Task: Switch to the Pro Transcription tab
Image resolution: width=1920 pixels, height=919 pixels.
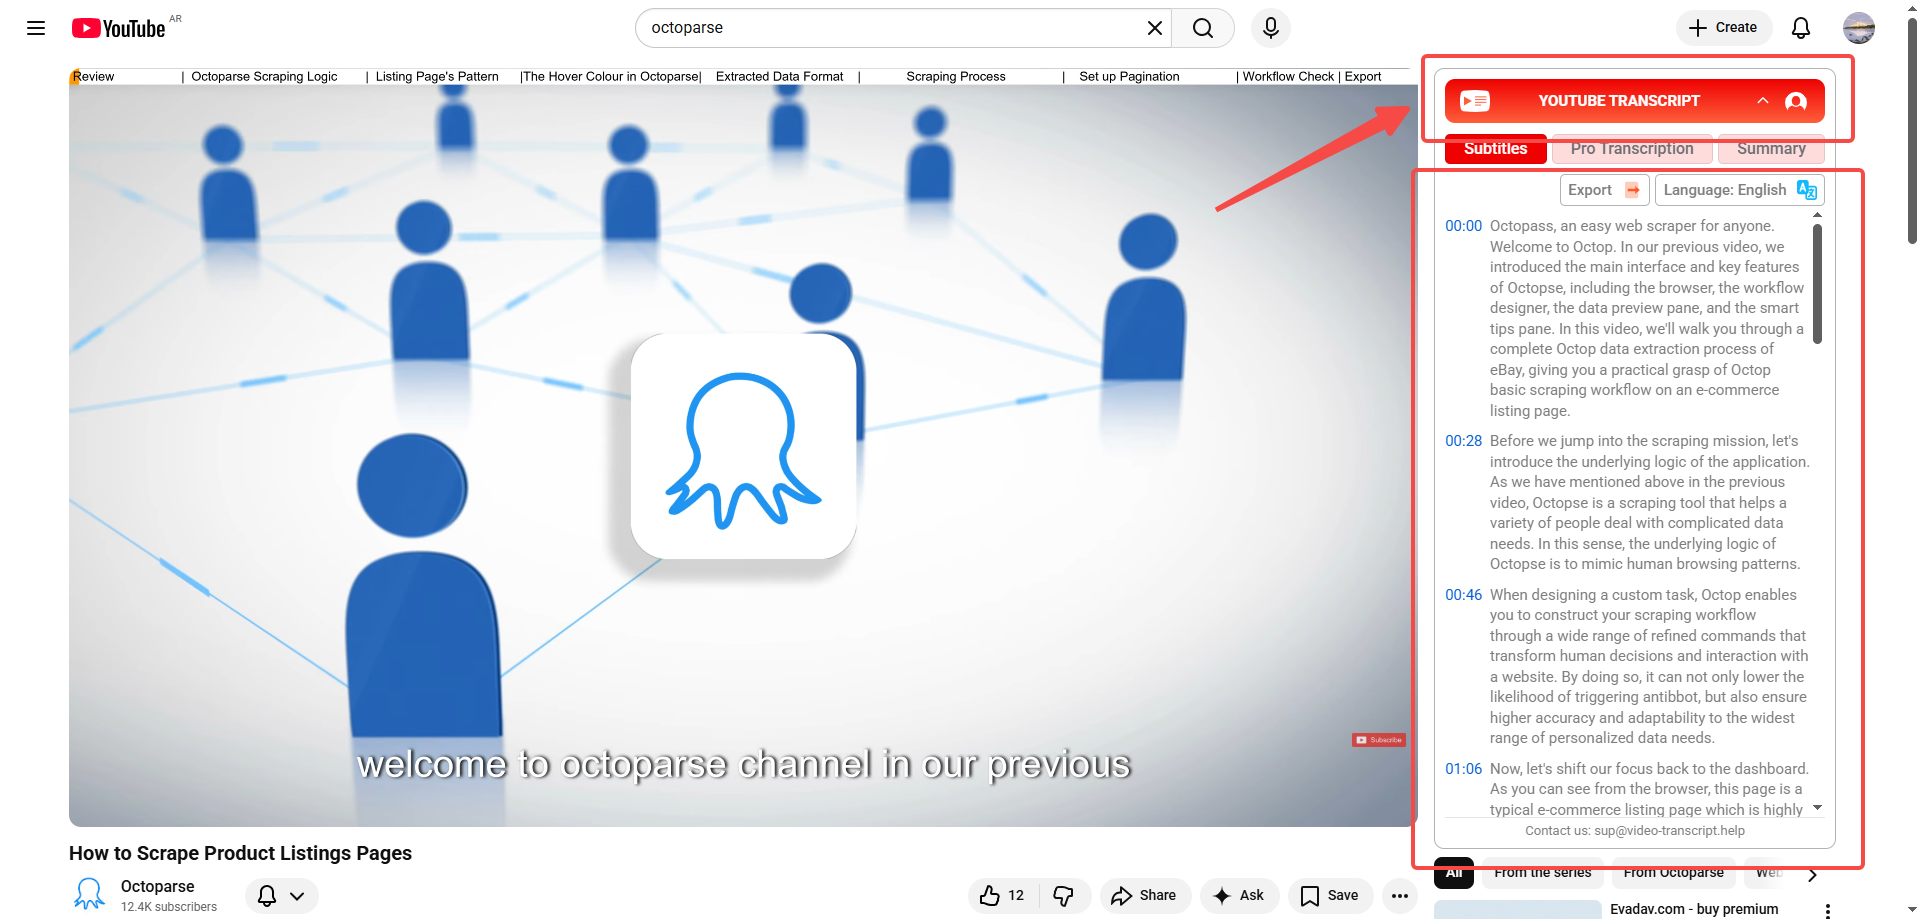Action: coord(1632,149)
